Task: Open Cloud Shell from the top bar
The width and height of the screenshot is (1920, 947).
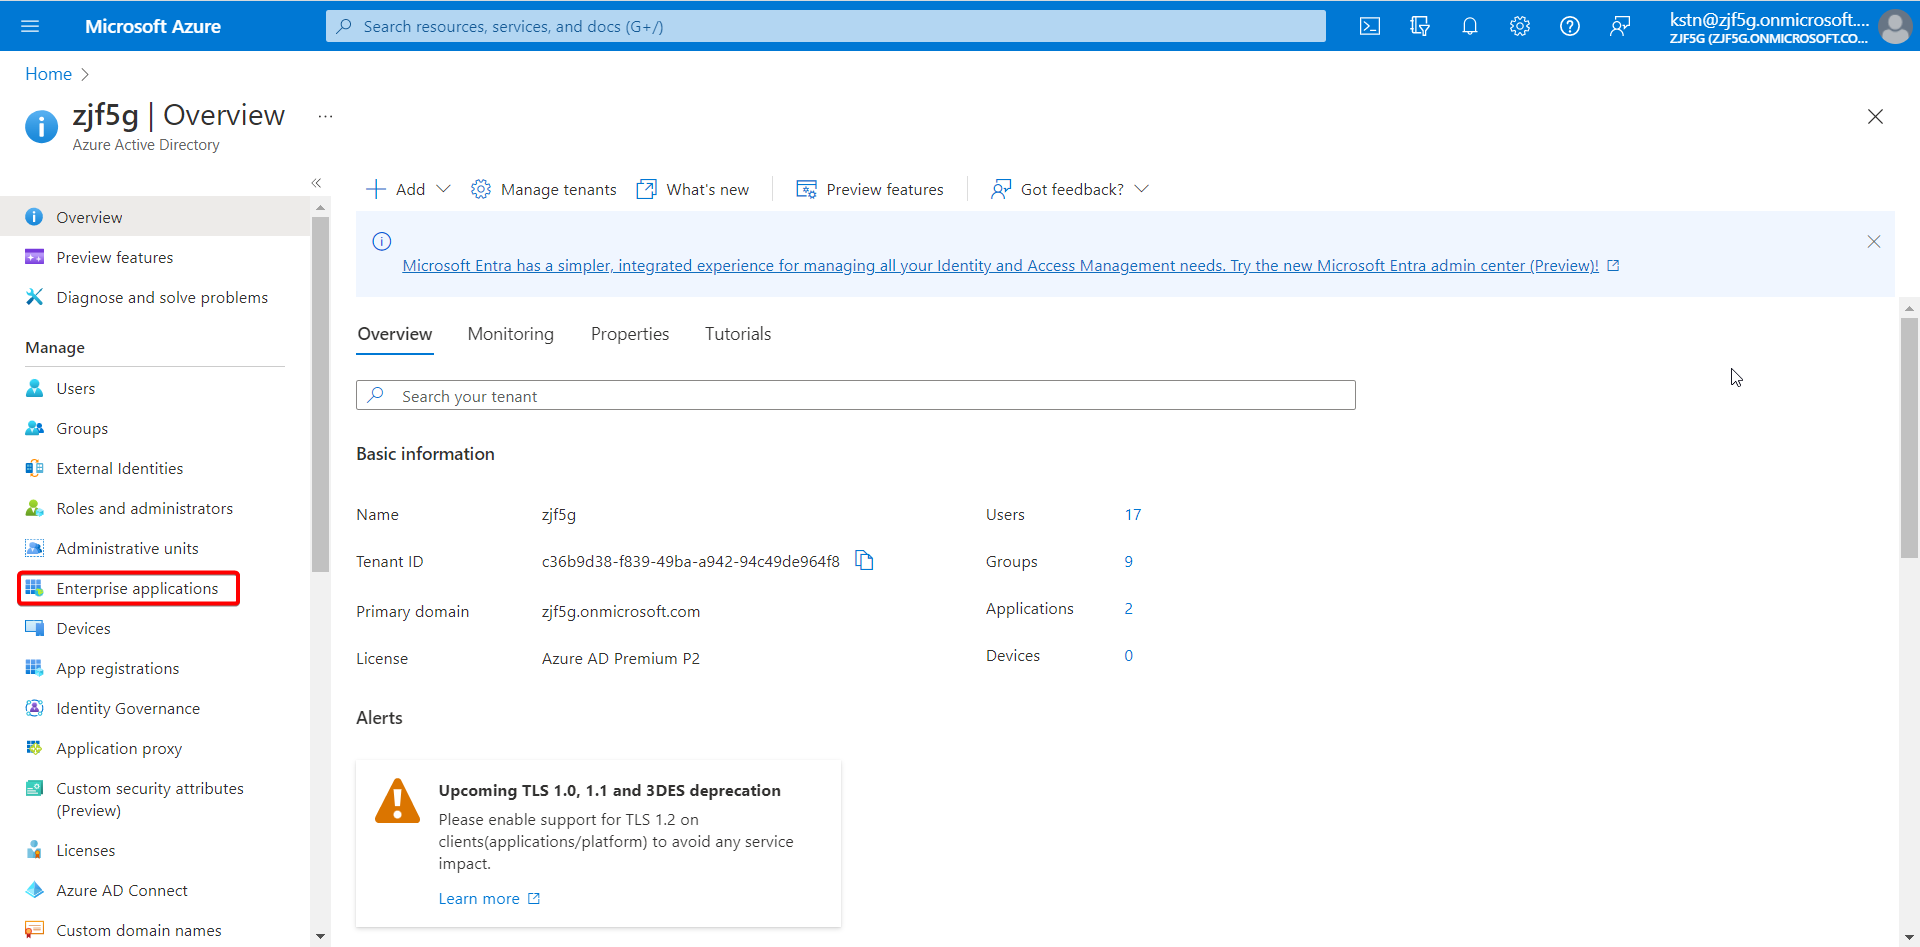Action: pyautogui.click(x=1370, y=26)
